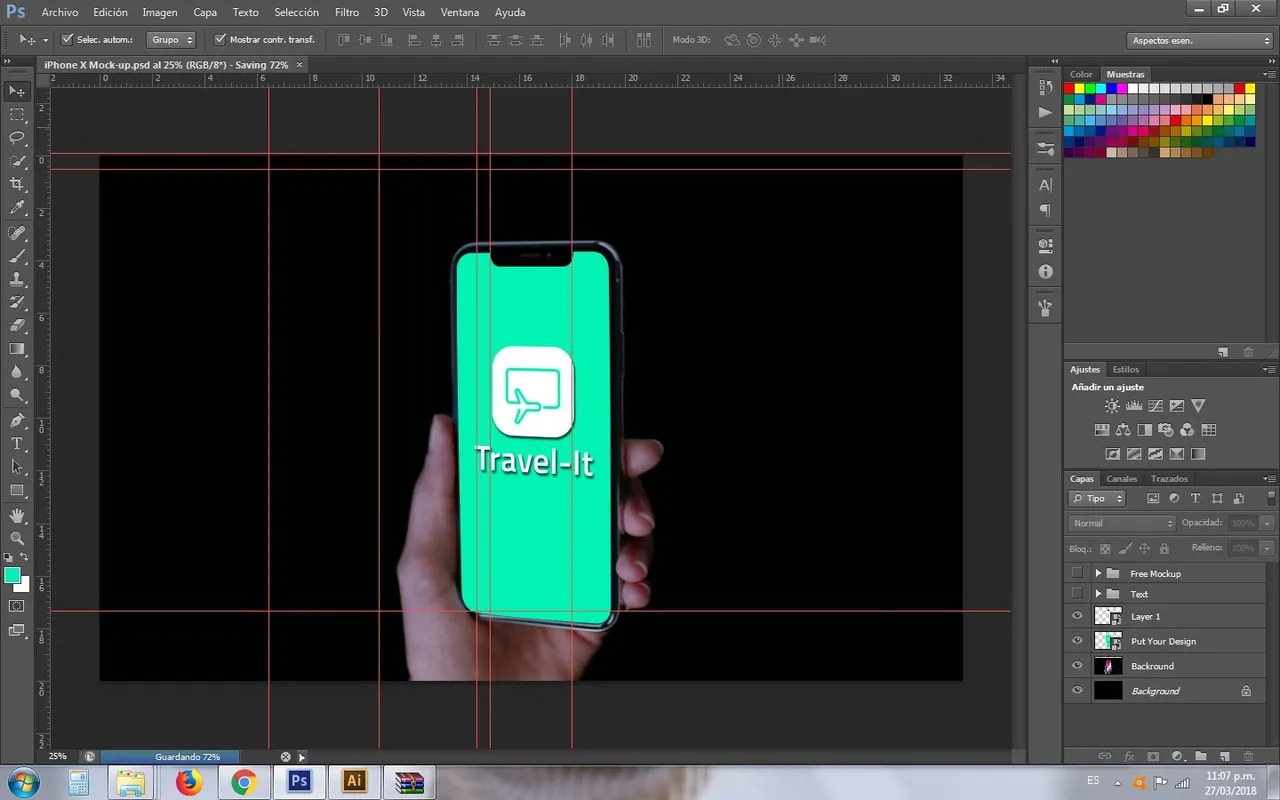Open the Grupo dropdown
Image resolution: width=1280 pixels, height=800 pixels.
click(172, 40)
